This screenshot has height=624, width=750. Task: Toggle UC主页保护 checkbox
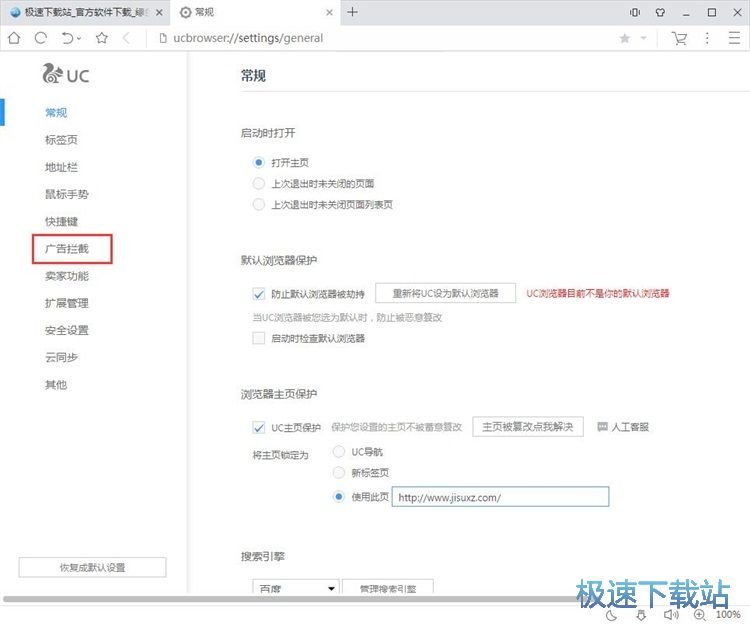pos(258,427)
